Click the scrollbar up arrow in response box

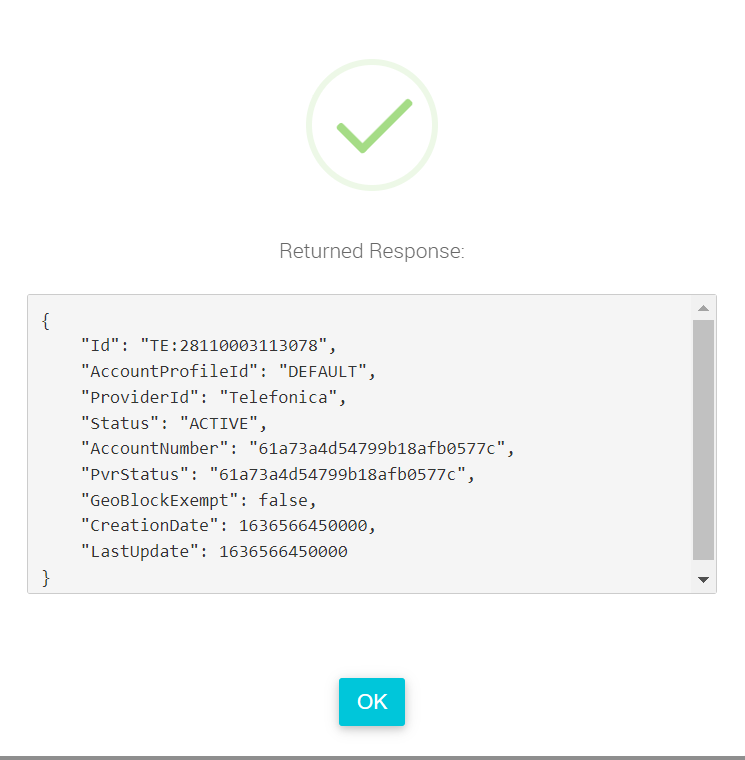703,308
